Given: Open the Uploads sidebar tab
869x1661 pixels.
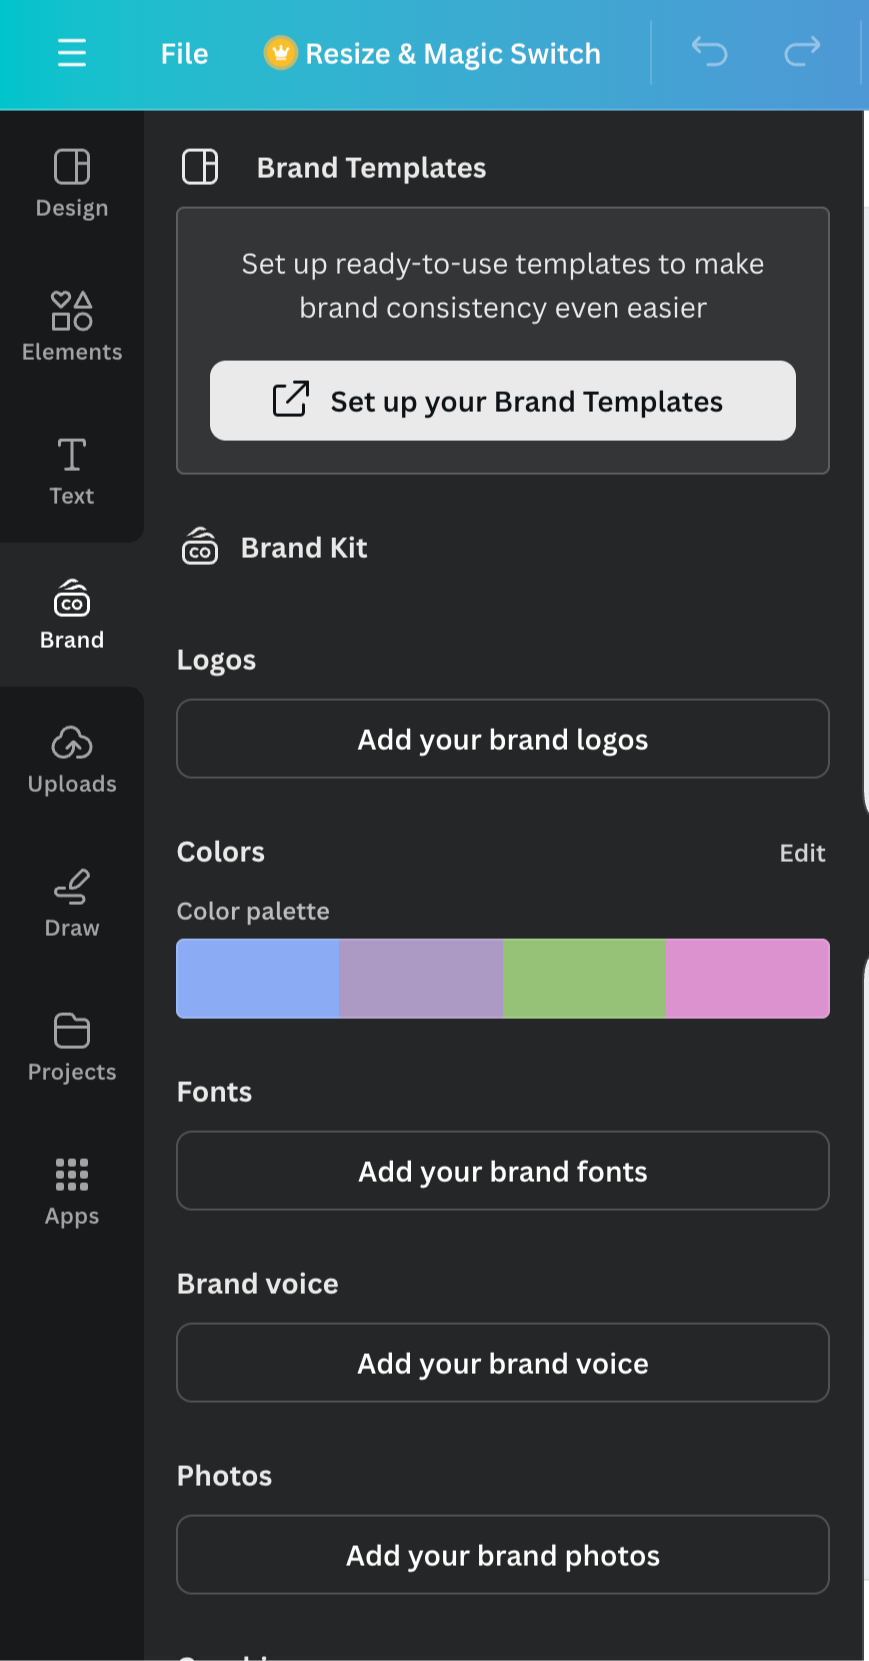Looking at the screenshot, I should coord(72,759).
